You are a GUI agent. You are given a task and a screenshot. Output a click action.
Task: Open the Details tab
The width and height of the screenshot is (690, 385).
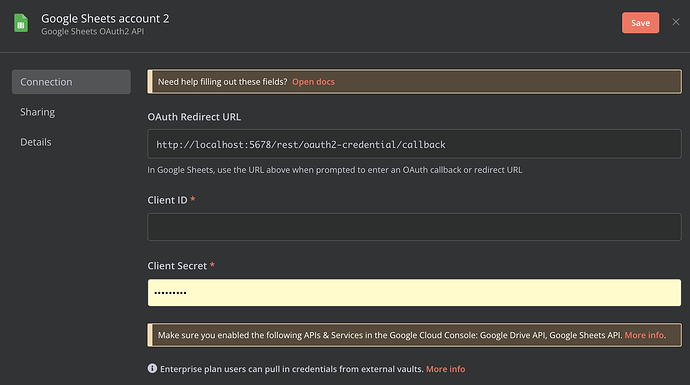36,142
